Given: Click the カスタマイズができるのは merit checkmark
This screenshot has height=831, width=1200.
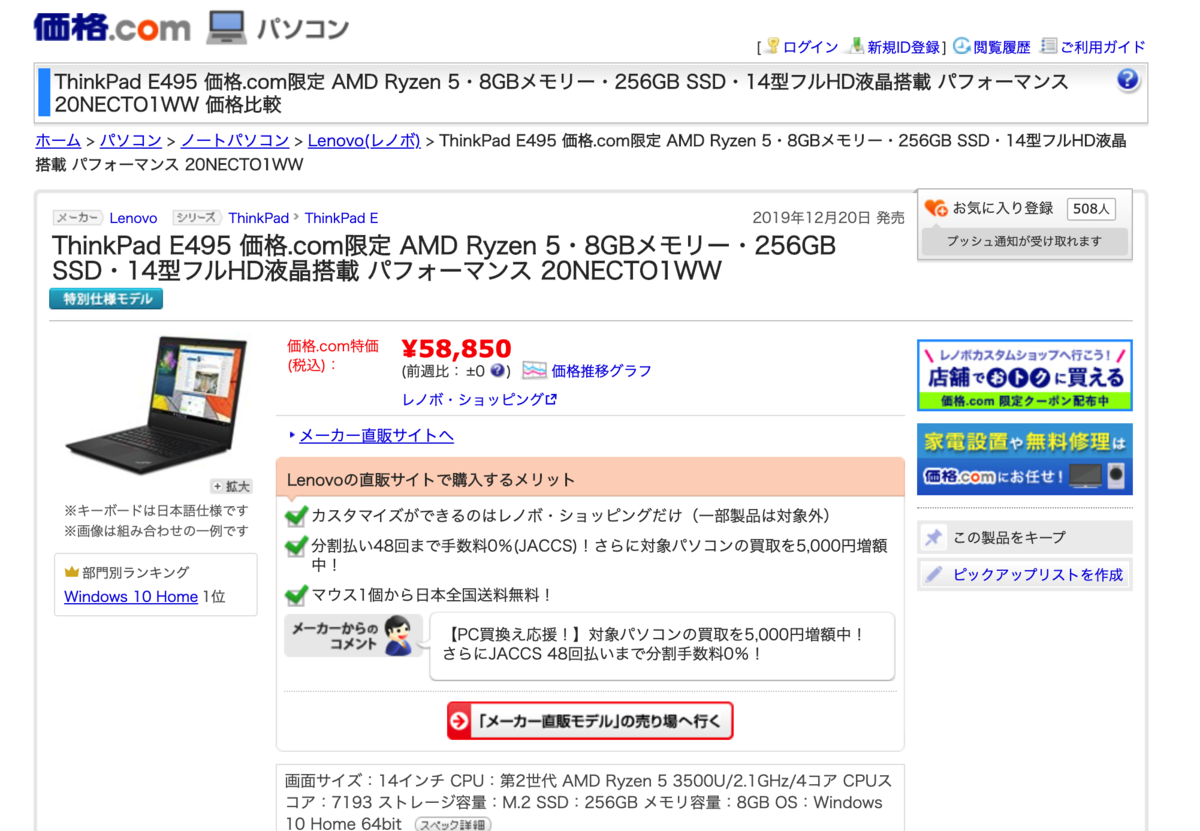Looking at the screenshot, I should coord(295,516).
